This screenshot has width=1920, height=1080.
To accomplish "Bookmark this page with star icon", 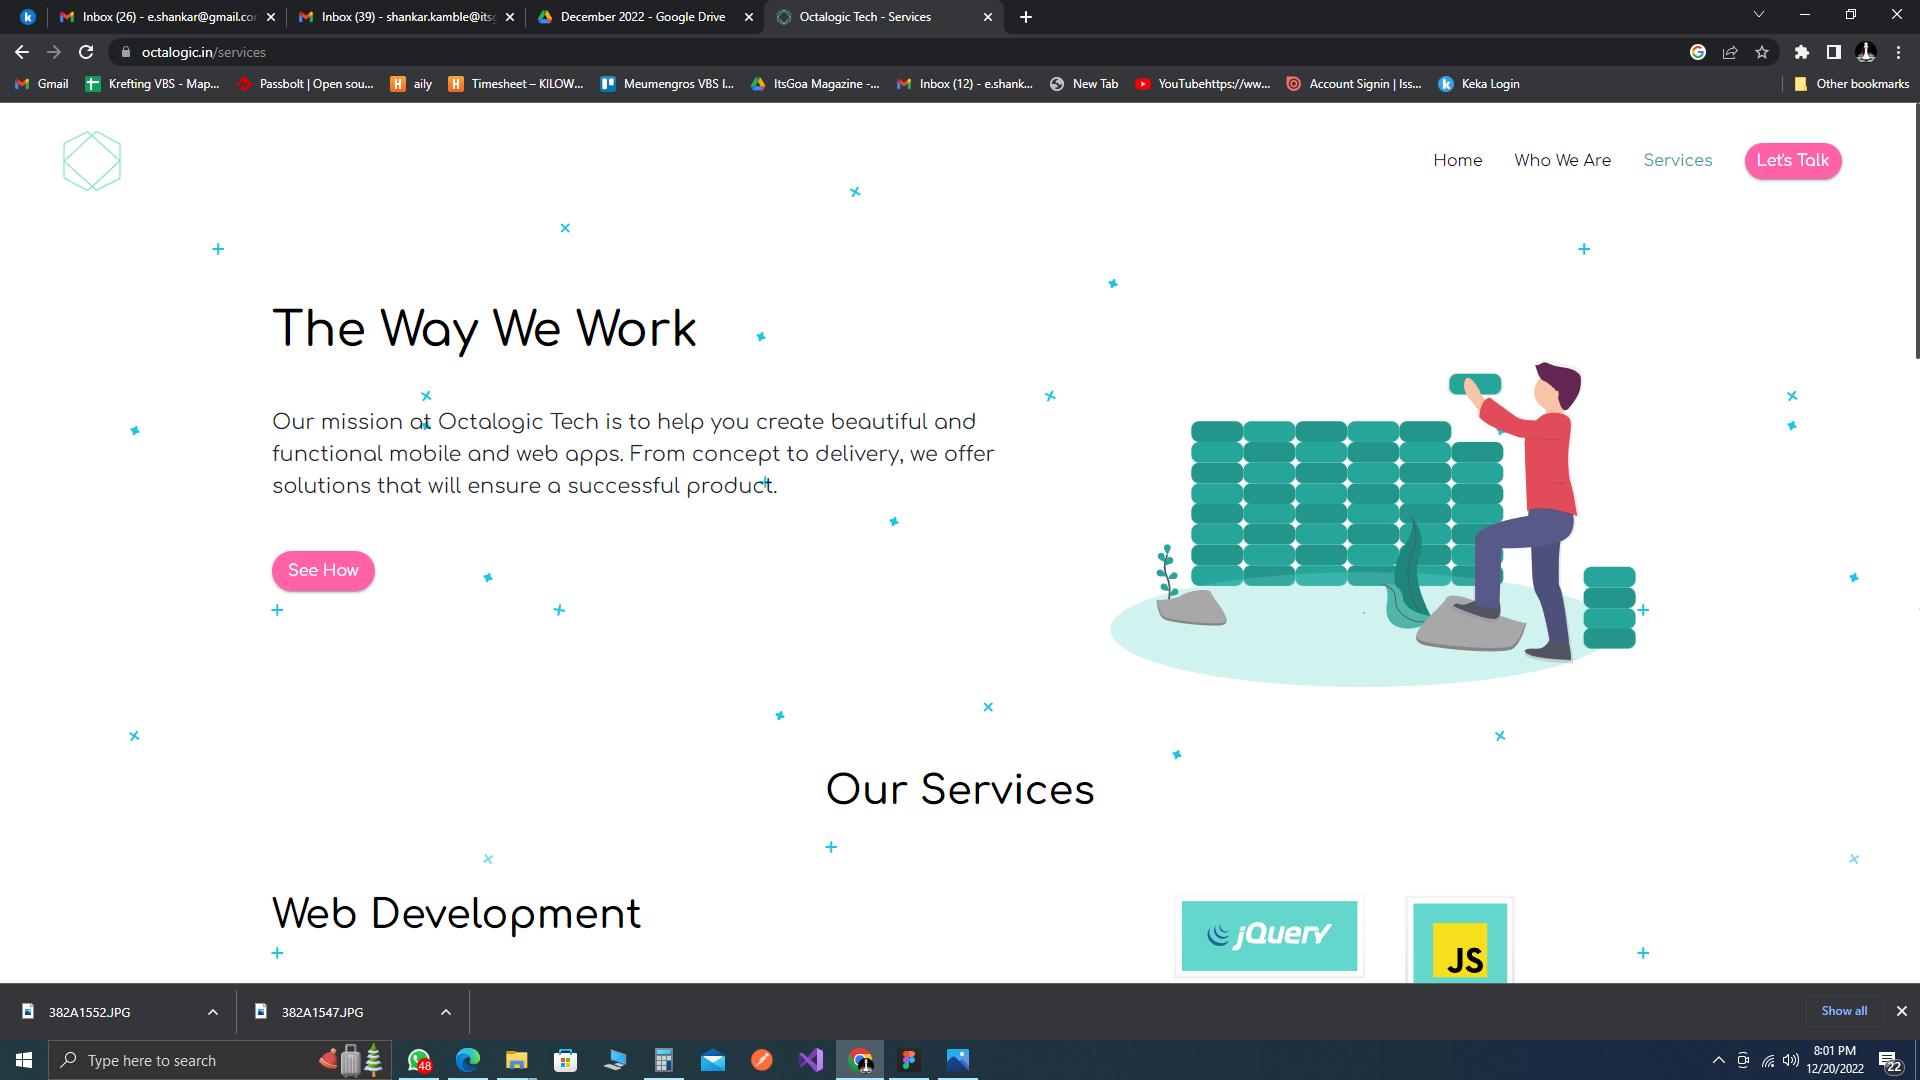I will tap(1762, 52).
